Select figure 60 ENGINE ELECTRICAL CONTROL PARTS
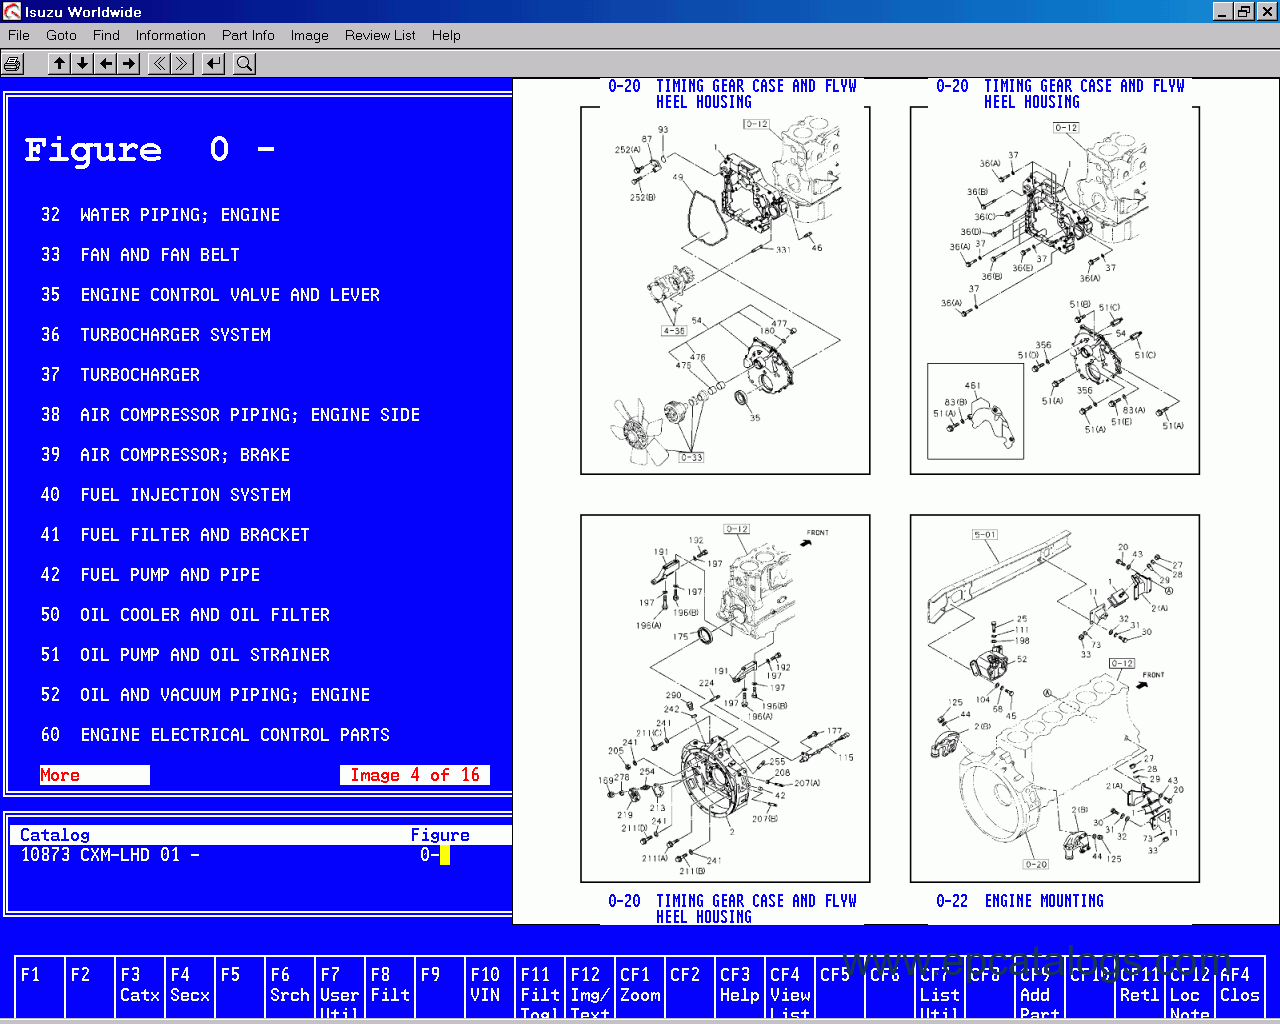1280x1024 pixels. coord(215,735)
